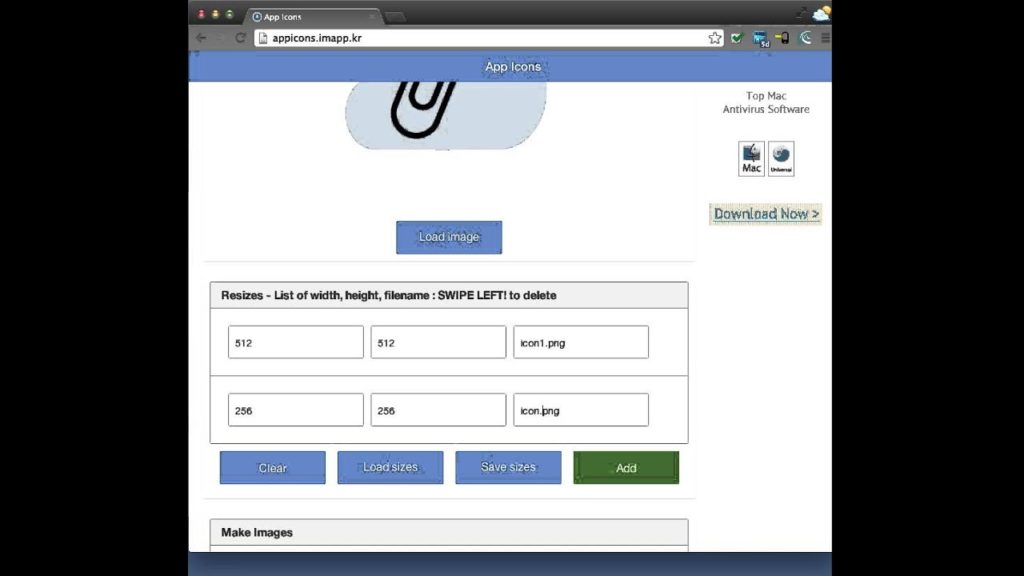Click the browser back arrow
Image resolution: width=1024 pixels, height=576 pixels.
tap(201, 38)
